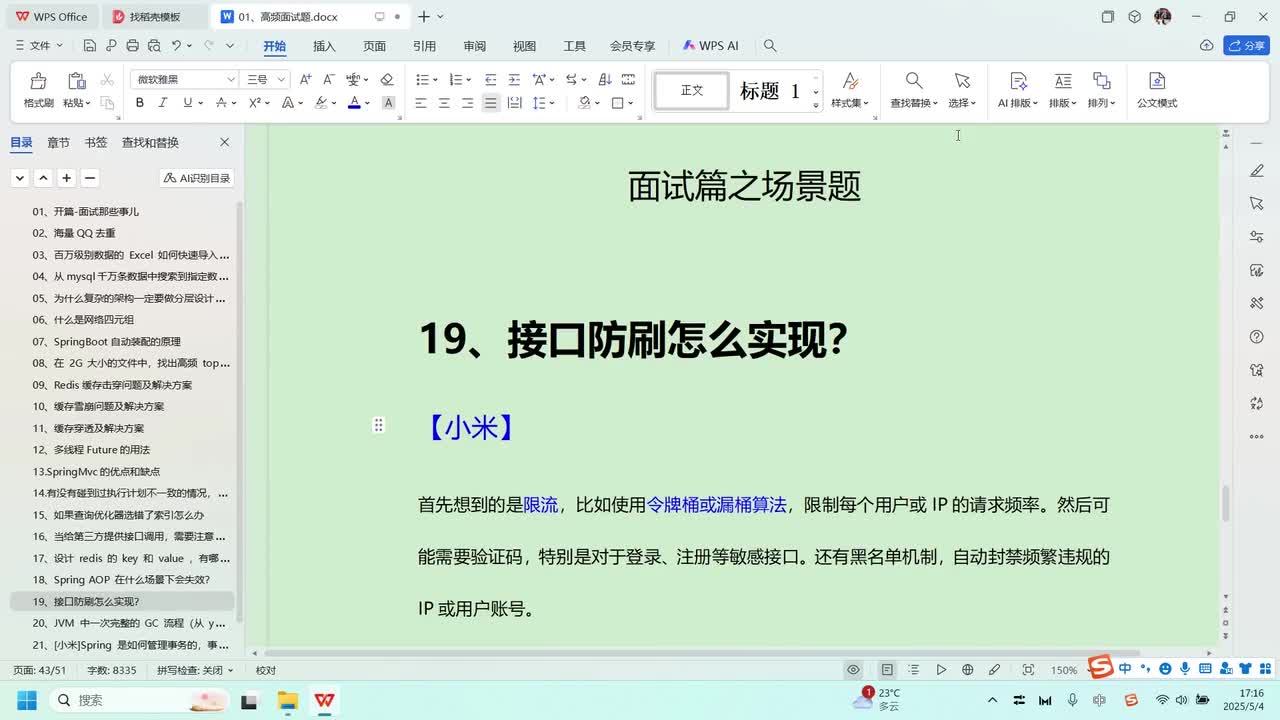Toggle Strikethrough formatting
The width and height of the screenshot is (1280, 720).
pos(220,103)
